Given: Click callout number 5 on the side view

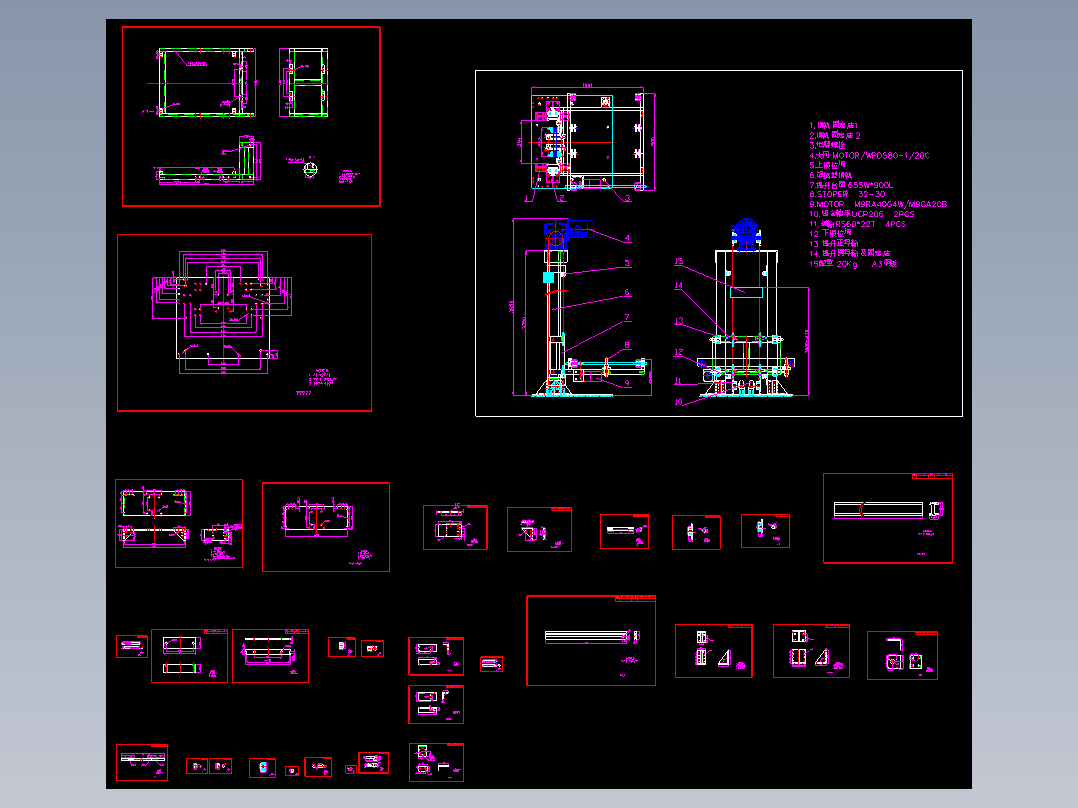Looking at the screenshot, I should (x=627, y=263).
